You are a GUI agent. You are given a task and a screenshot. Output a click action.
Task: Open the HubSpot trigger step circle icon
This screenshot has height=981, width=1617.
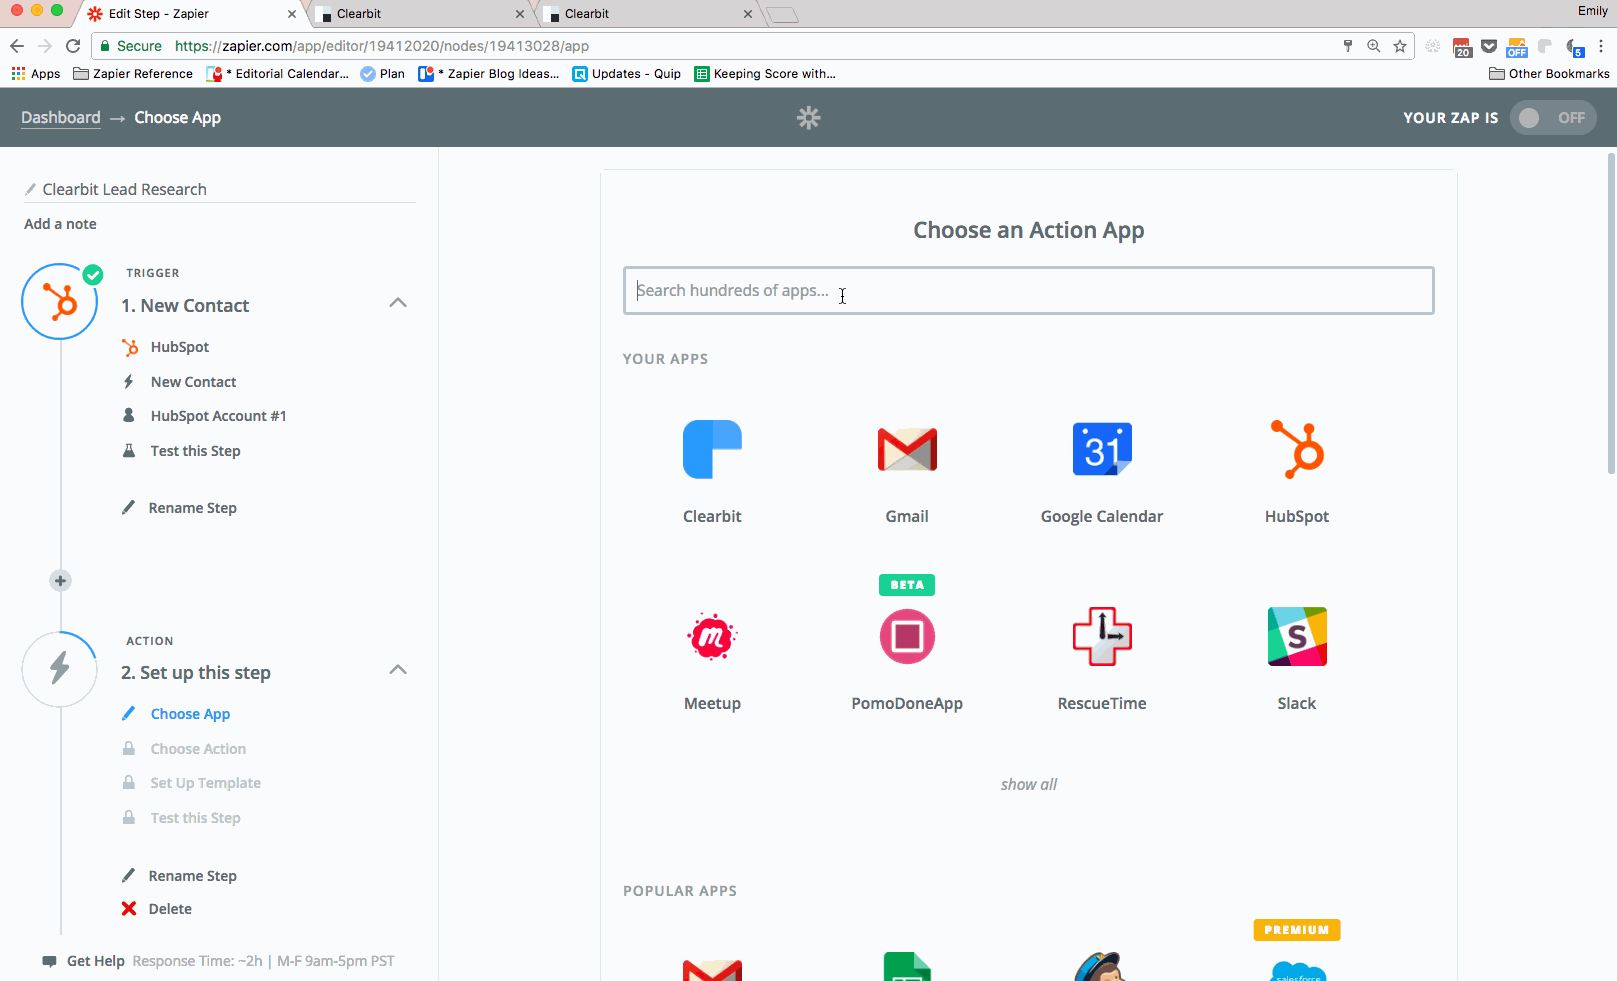[x=60, y=302]
